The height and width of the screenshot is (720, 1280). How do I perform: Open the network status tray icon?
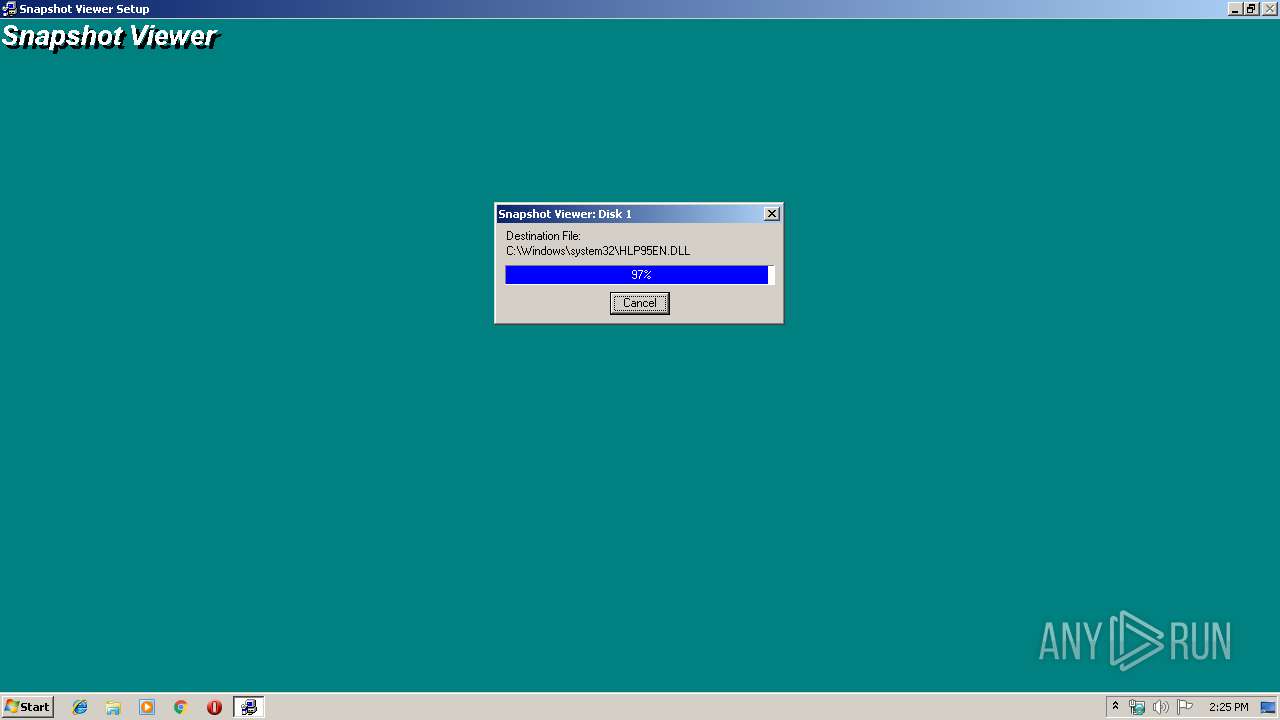click(x=1137, y=707)
